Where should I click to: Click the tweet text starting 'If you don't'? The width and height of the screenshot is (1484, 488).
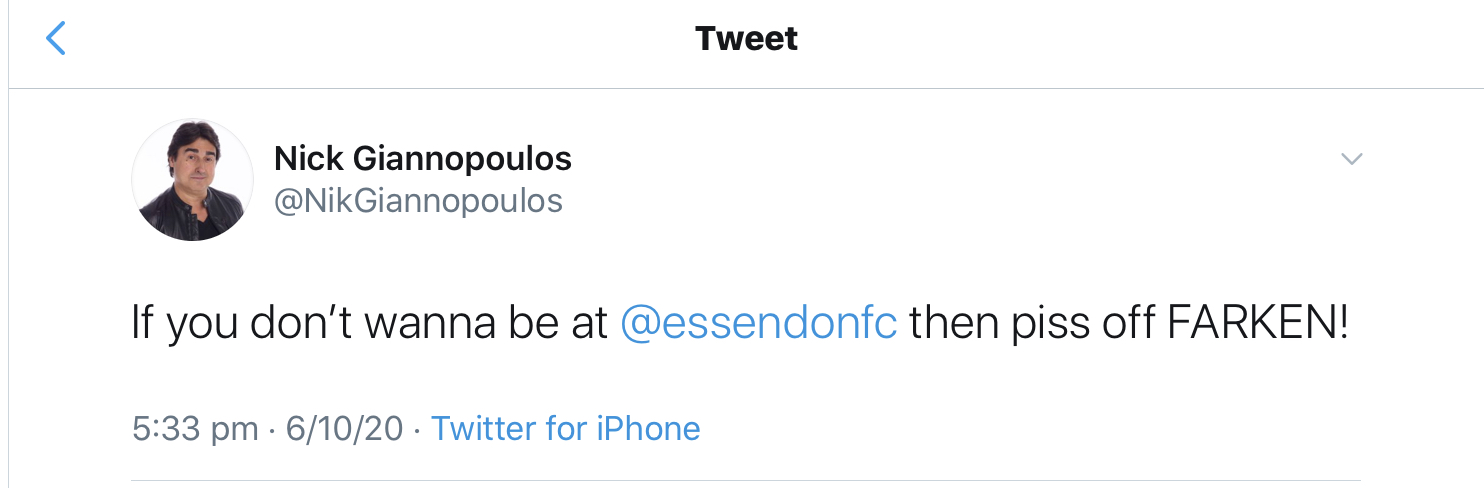(x=740, y=324)
